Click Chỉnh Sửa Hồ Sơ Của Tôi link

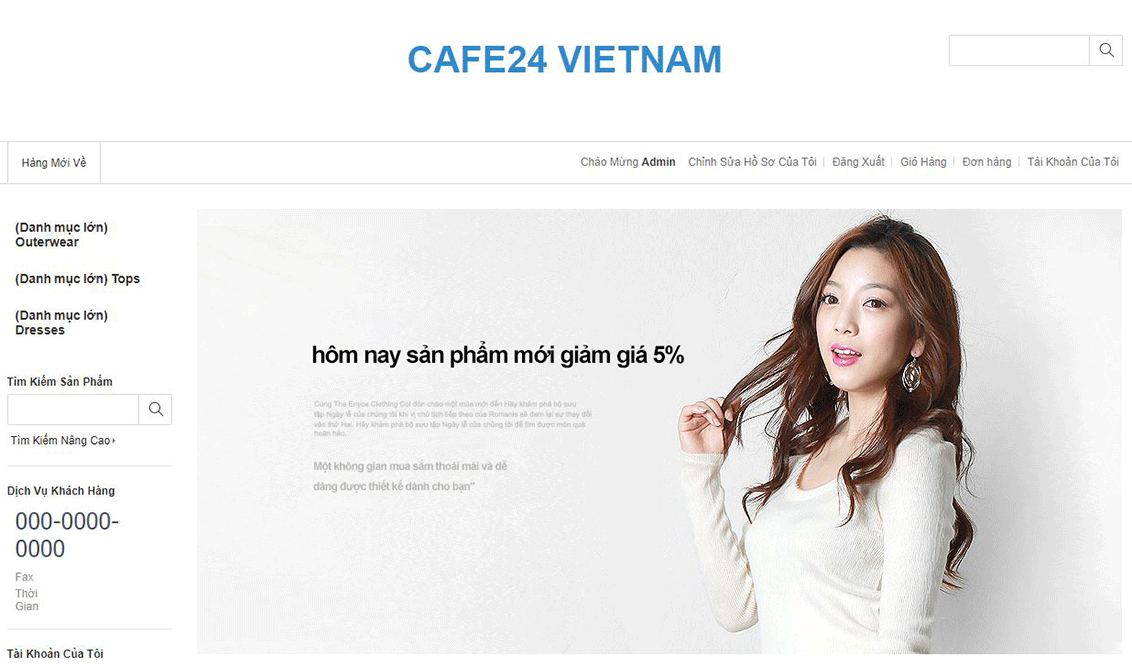pyautogui.click(x=752, y=162)
